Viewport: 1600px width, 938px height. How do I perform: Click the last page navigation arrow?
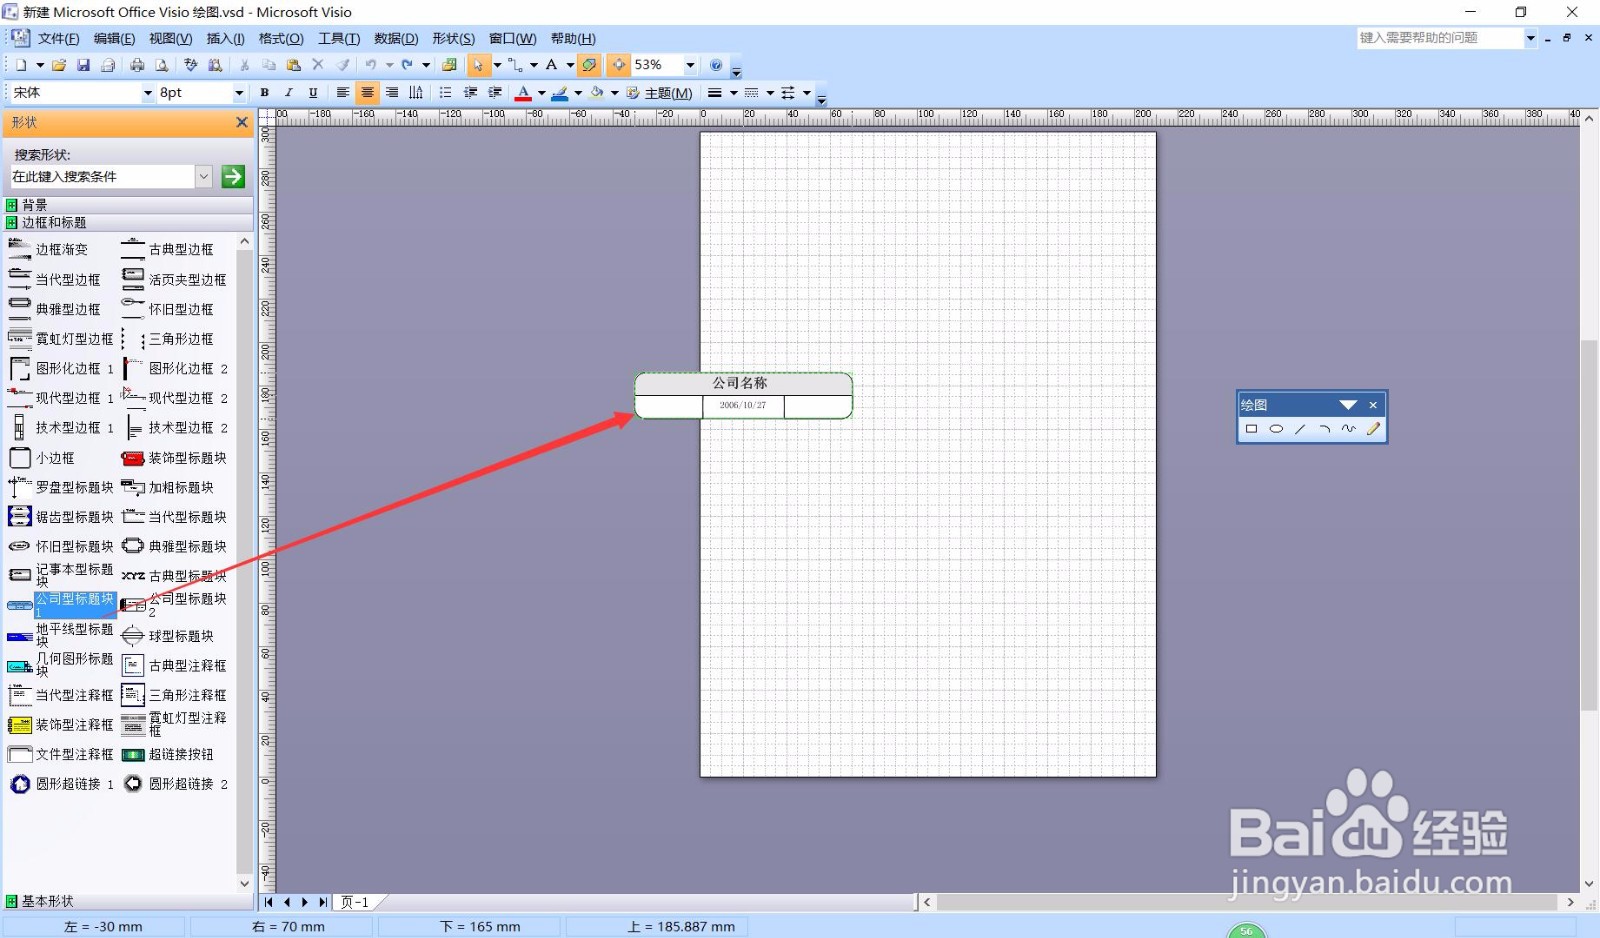(323, 902)
